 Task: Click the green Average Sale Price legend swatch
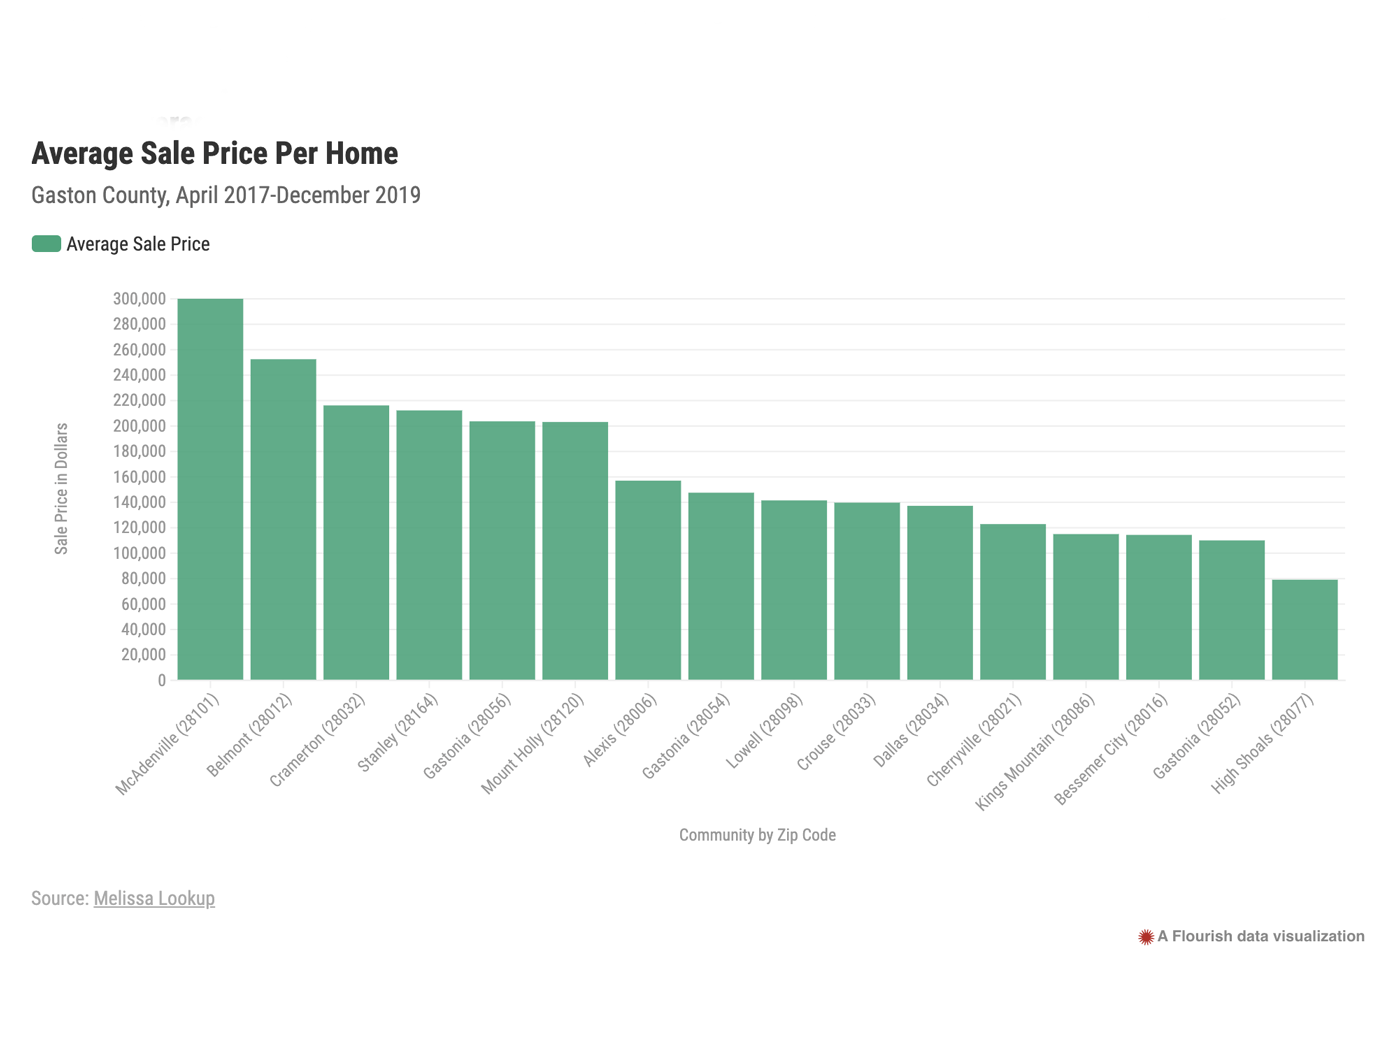pos(46,244)
